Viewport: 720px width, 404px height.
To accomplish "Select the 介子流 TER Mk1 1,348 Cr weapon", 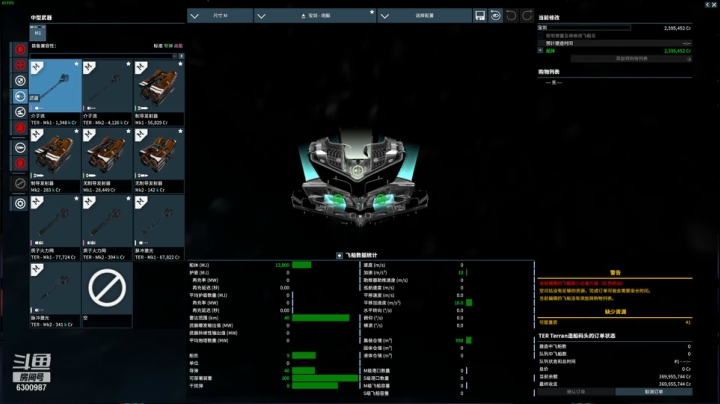I will tap(55, 93).
